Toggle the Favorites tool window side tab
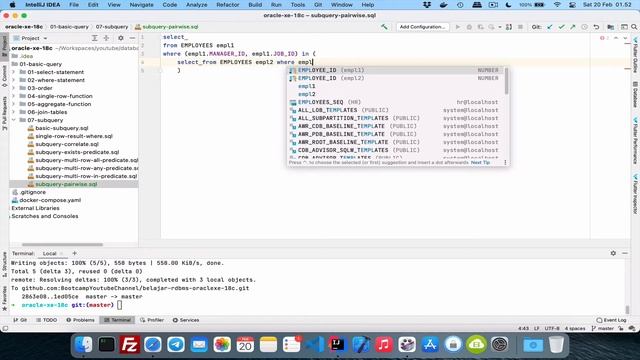Image resolution: width=640 pixels, height=360 pixels. pyautogui.click(x=4, y=298)
